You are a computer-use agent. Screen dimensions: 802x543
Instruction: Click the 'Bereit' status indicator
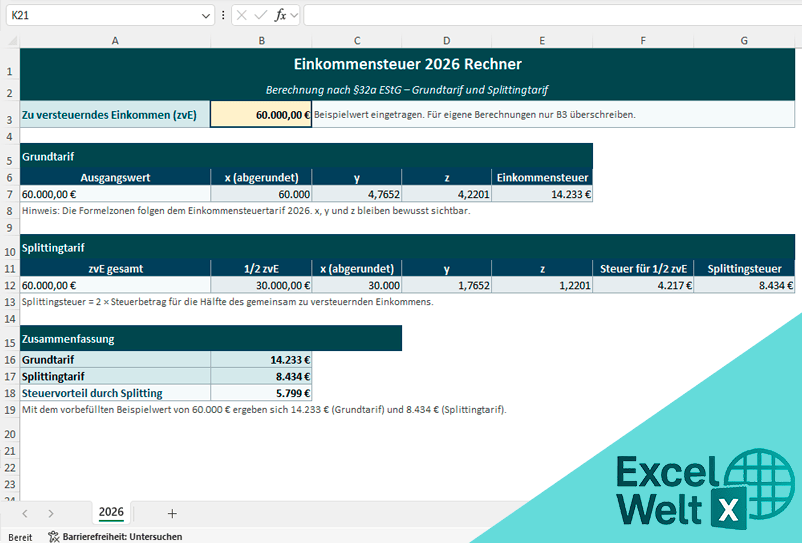point(20,537)
